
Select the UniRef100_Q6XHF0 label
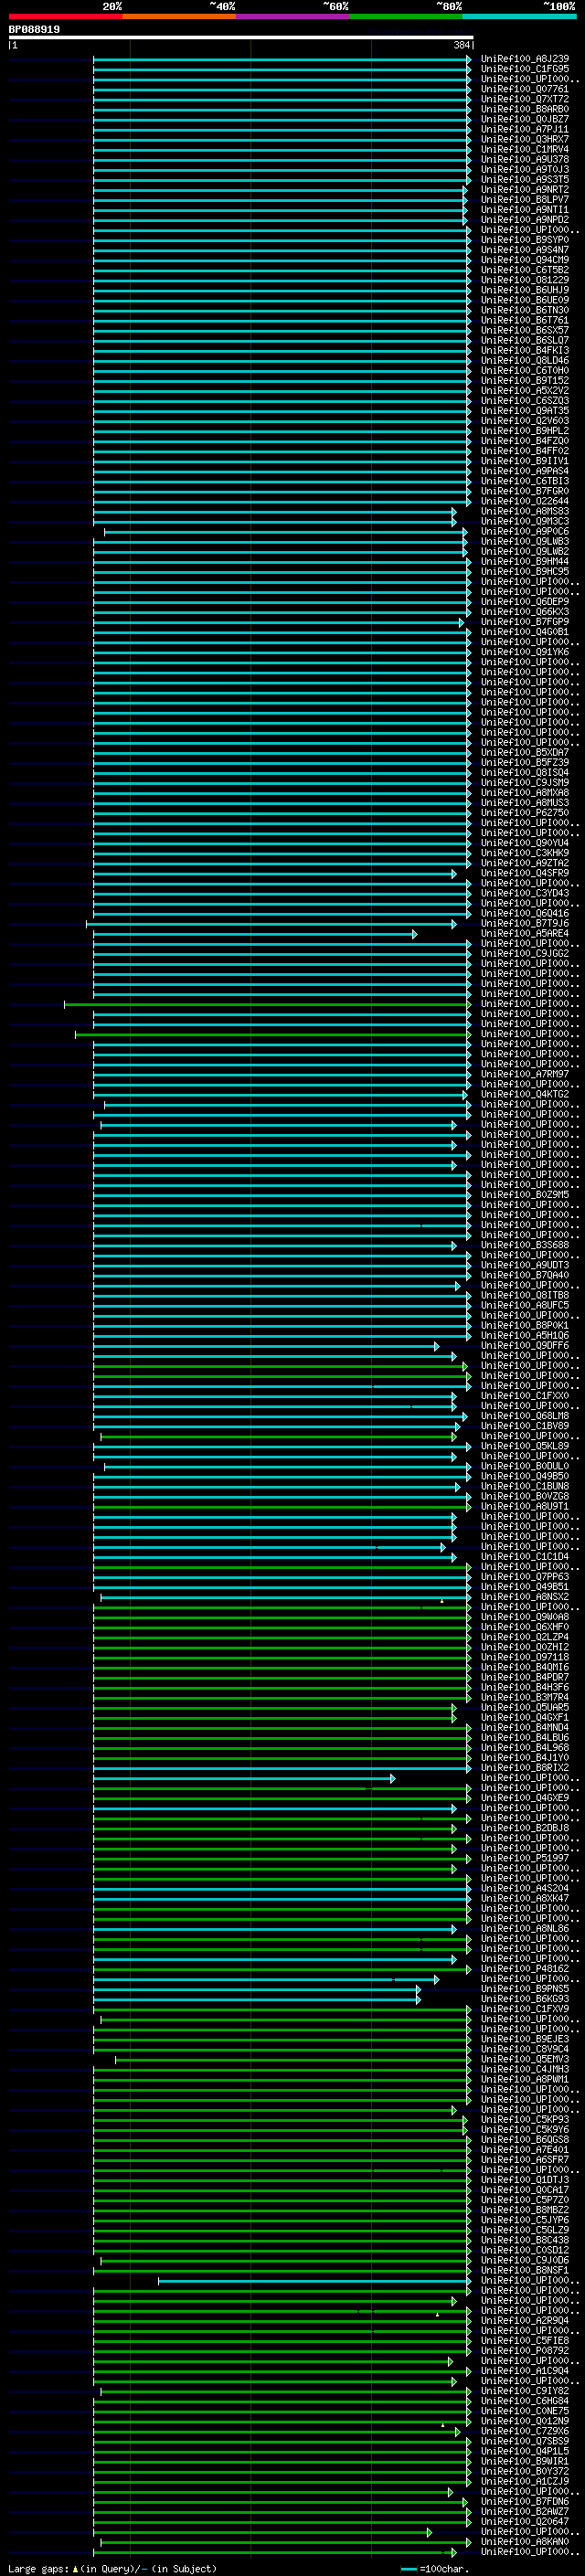click(525, 1627)
